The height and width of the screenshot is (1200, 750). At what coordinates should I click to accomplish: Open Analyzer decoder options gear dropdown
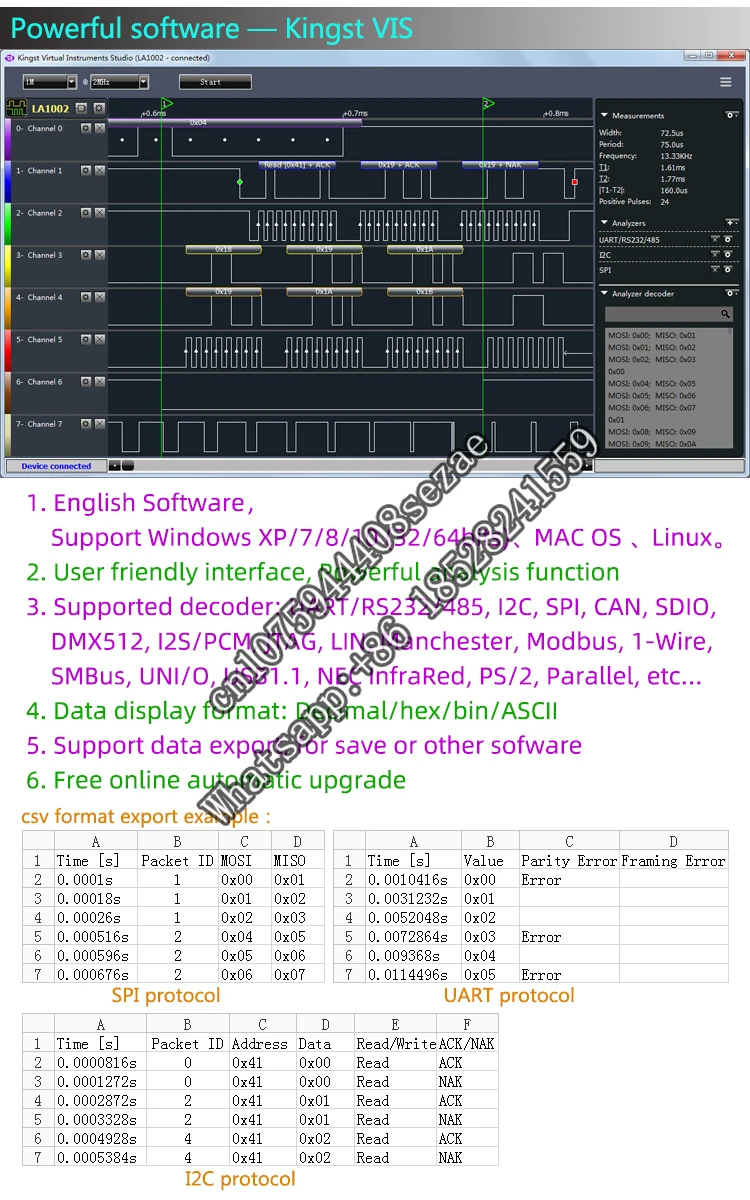[731, 294]
